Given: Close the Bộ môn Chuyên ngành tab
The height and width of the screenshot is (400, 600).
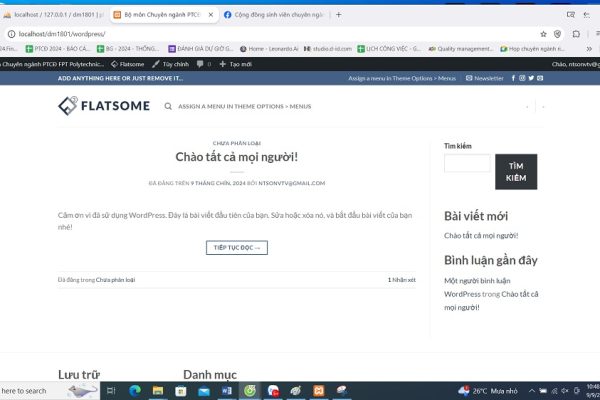Looking at the screenshot, I should point(210,15).
